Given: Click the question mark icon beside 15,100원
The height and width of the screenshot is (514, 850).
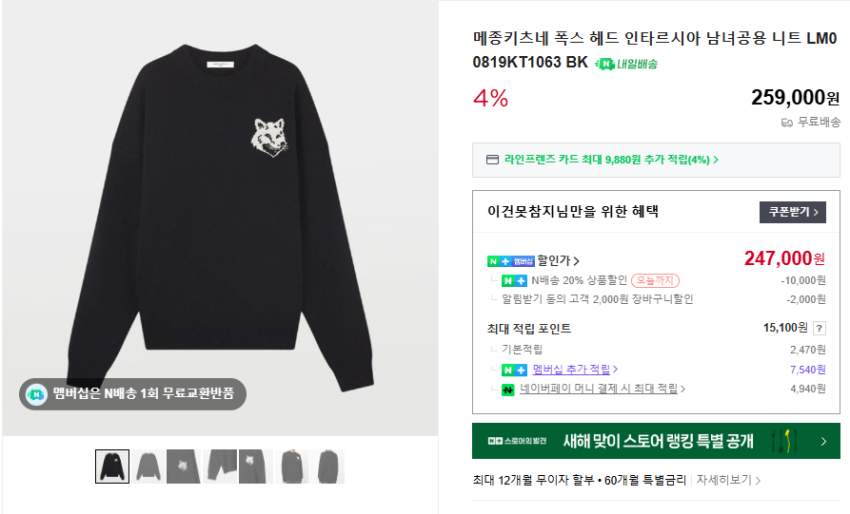Looking at the screenshot, I should click(819, 327).
